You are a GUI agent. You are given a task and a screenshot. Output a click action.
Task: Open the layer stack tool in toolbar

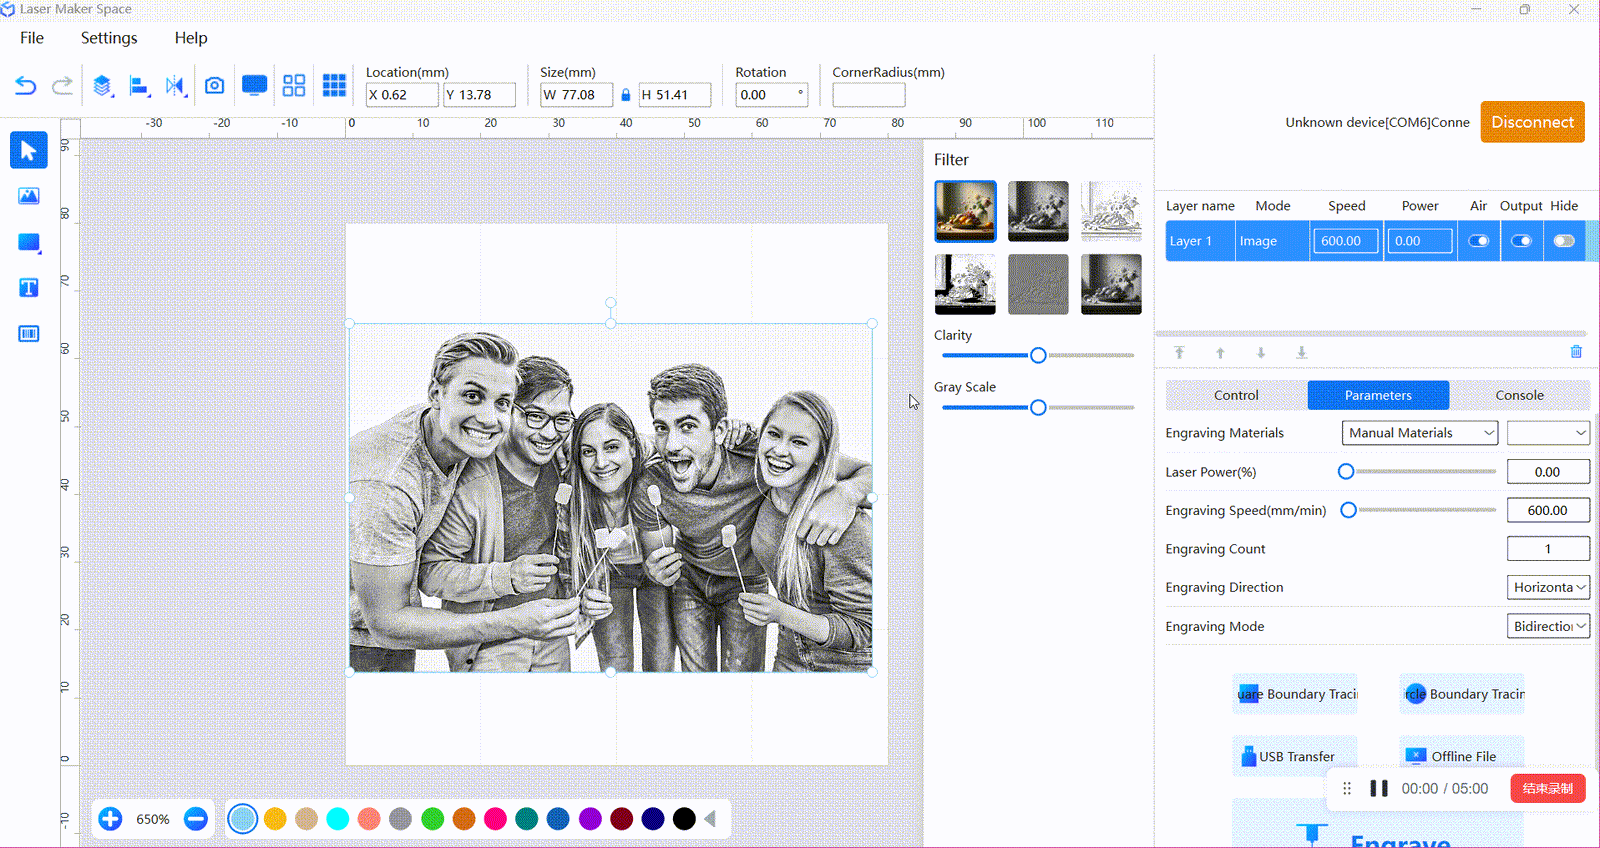(102, 86)
